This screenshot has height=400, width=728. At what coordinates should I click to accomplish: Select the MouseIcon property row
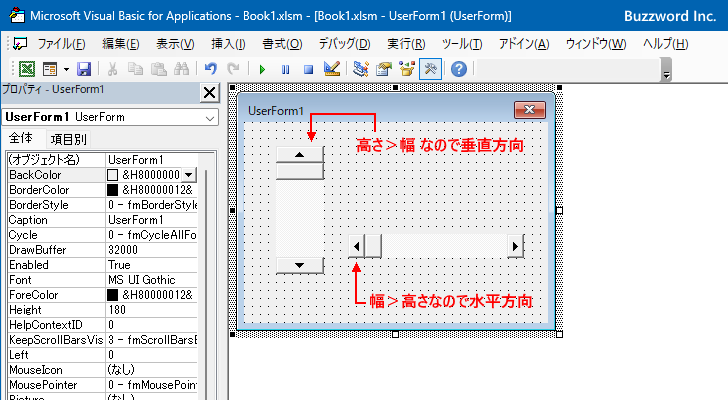pos(103,370)
